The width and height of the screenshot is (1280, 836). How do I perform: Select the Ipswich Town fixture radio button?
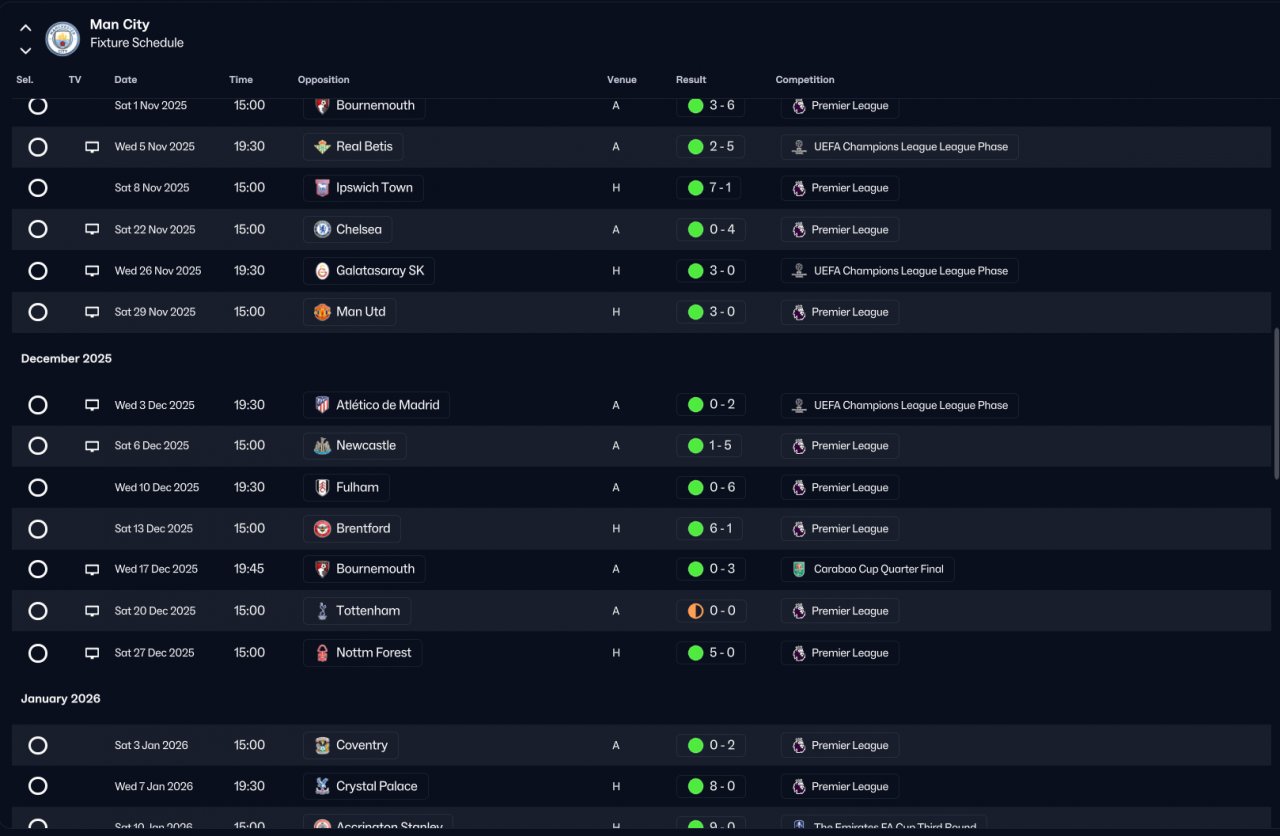(x=38, y=188)
